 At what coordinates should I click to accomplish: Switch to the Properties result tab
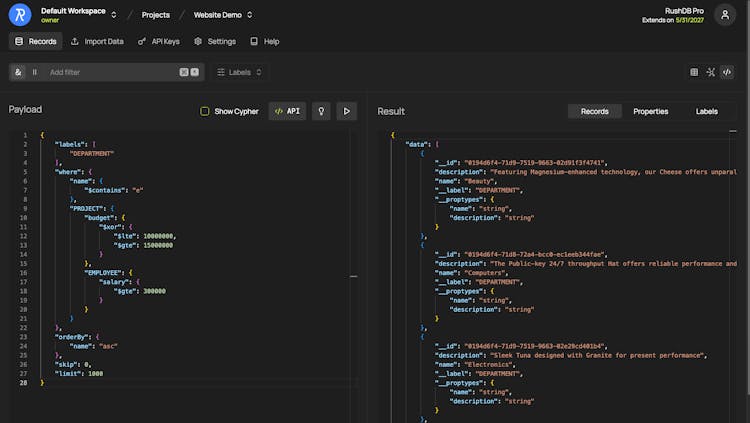click(x=650, y=111)
